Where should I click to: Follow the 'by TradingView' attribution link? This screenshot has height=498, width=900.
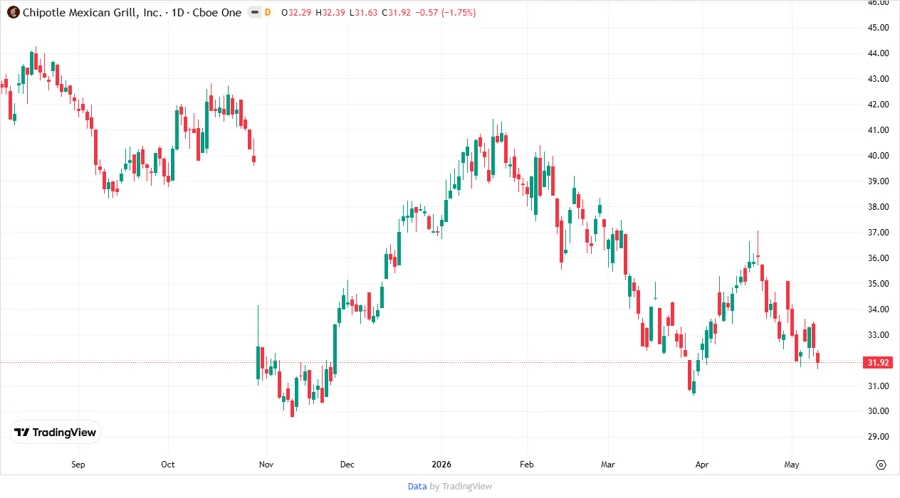click(x=461, y=487)
